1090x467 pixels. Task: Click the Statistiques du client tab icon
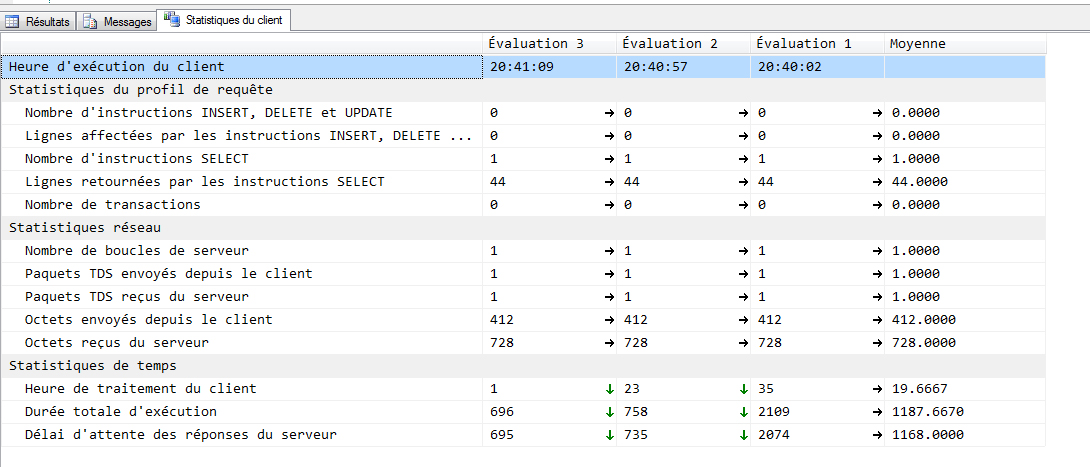click(173, 19)
